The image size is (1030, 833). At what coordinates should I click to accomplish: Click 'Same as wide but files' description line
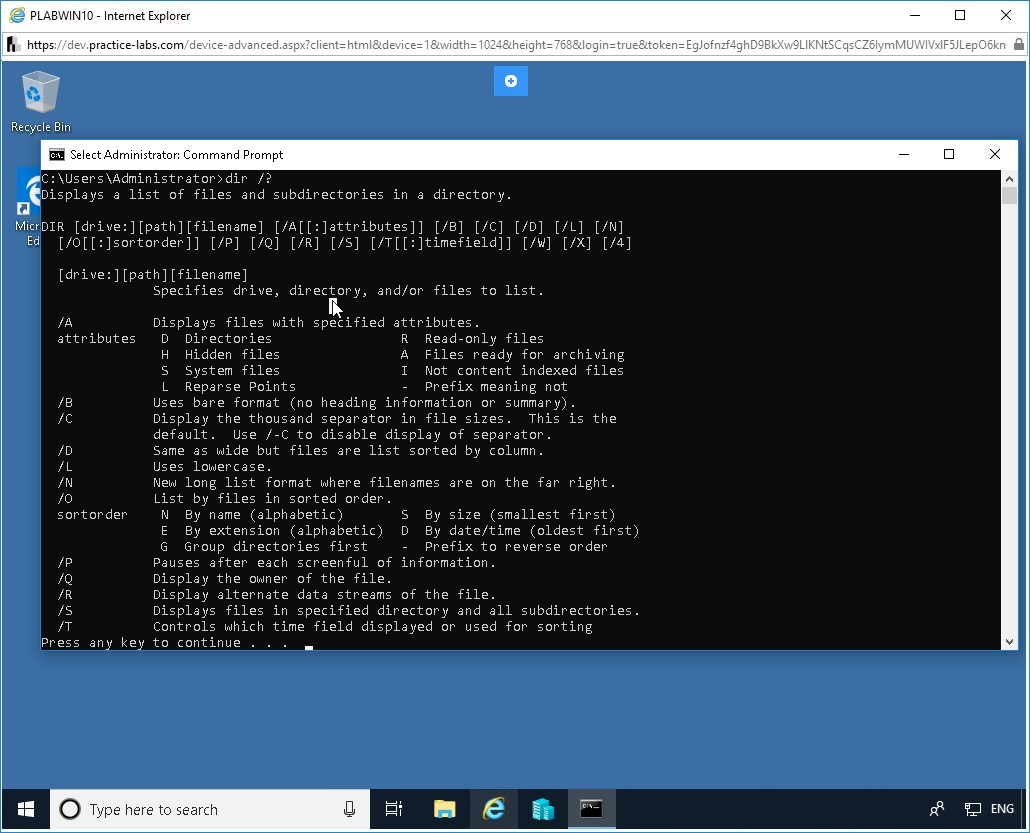coord(348,450)
